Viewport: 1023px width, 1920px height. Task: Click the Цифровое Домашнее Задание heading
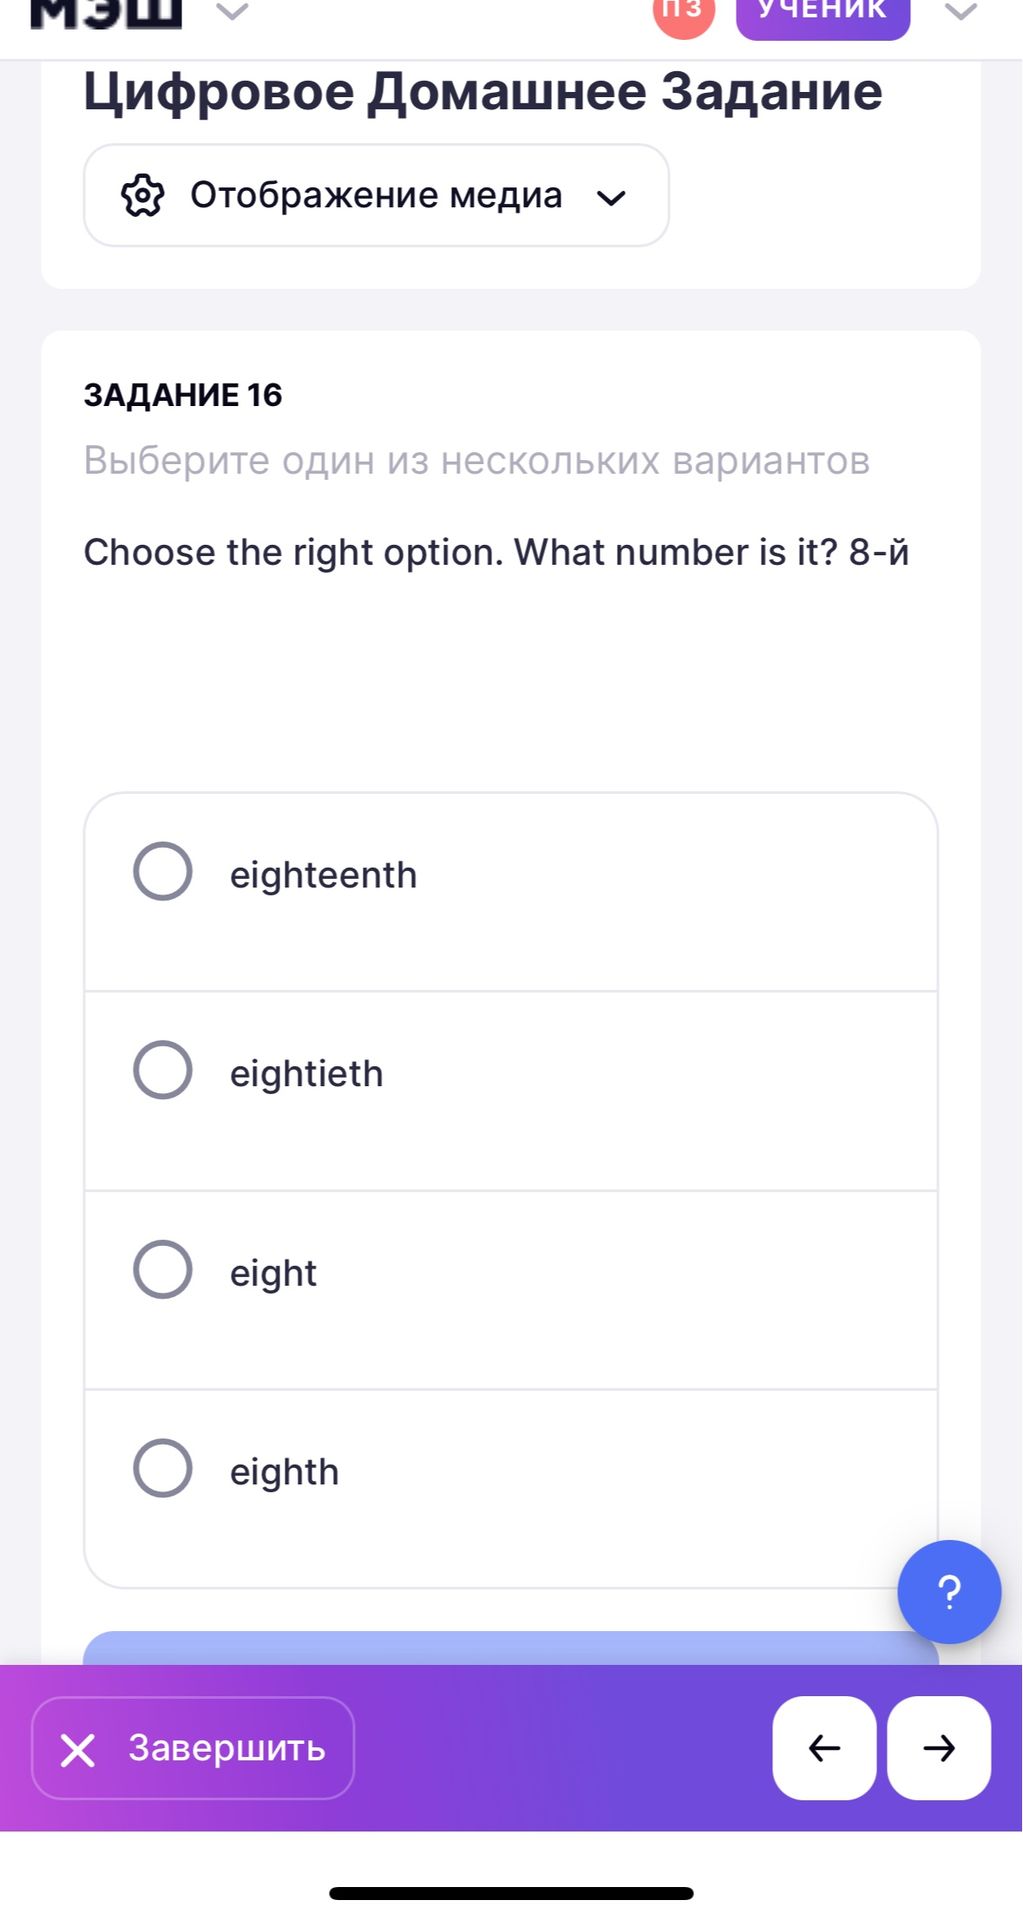tap(483, 93)
